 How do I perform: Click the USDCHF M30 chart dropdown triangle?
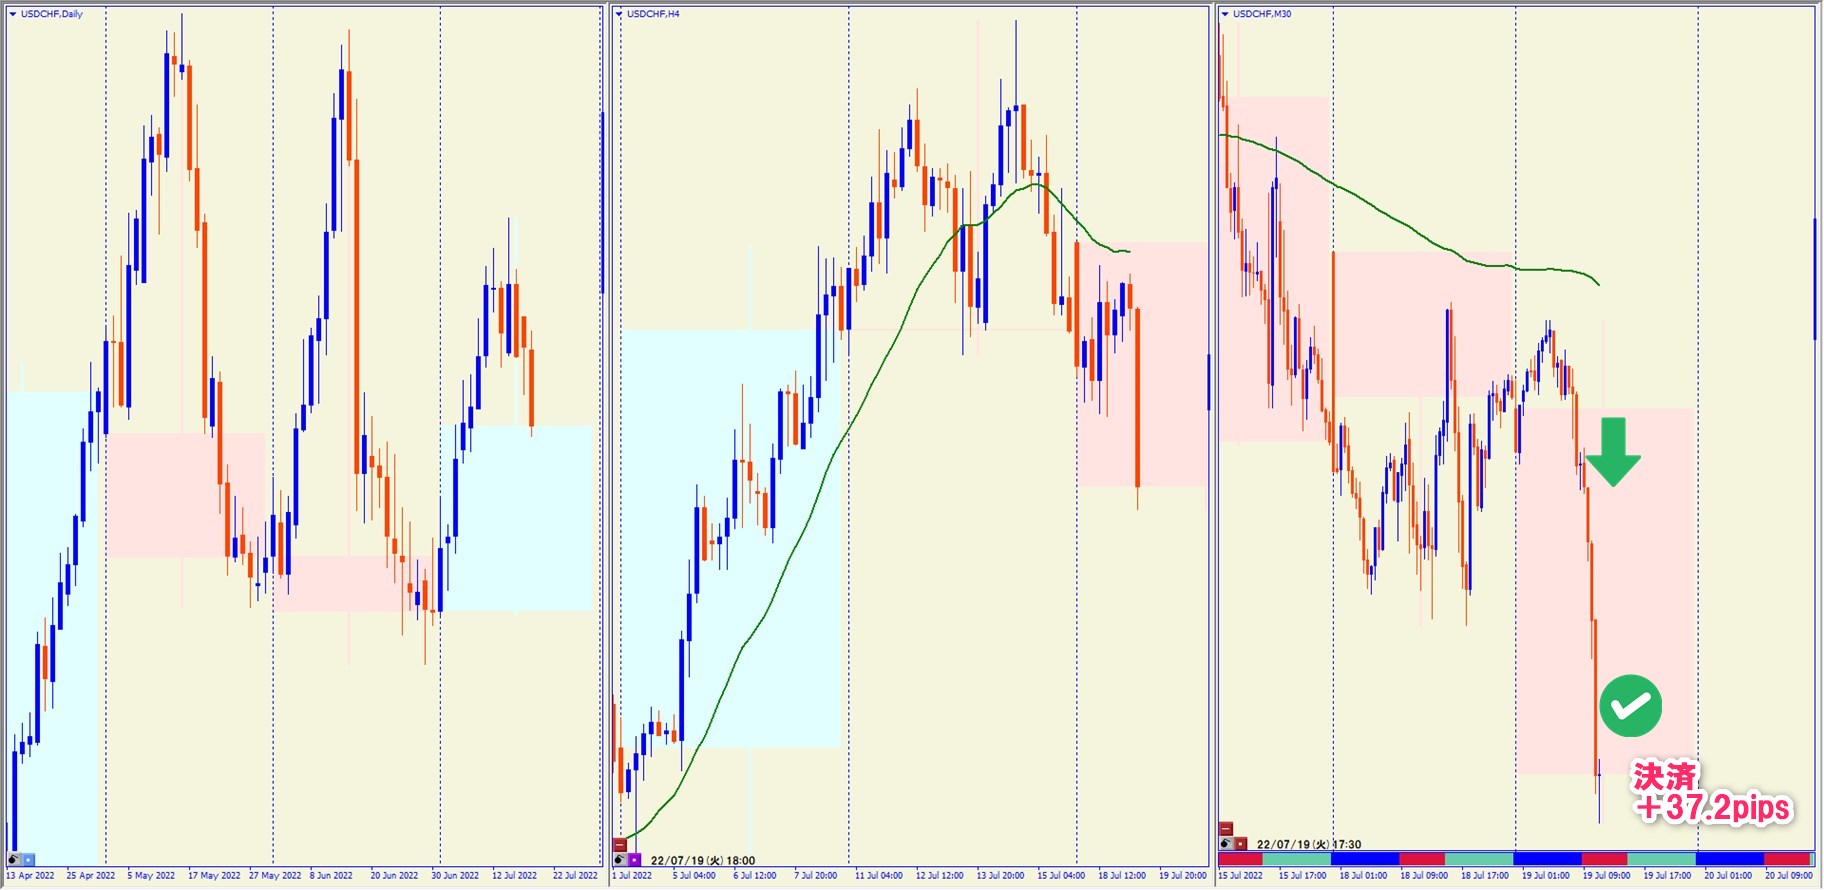(1225, 14)
